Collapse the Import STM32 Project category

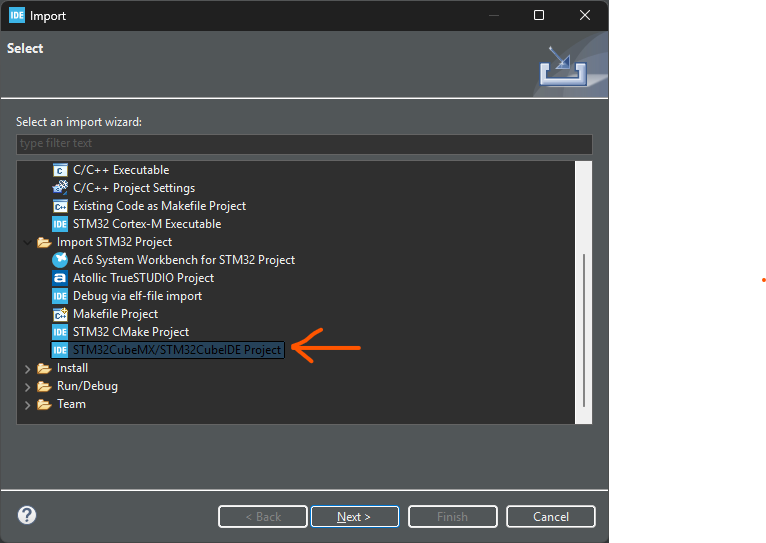coord(27,242)
